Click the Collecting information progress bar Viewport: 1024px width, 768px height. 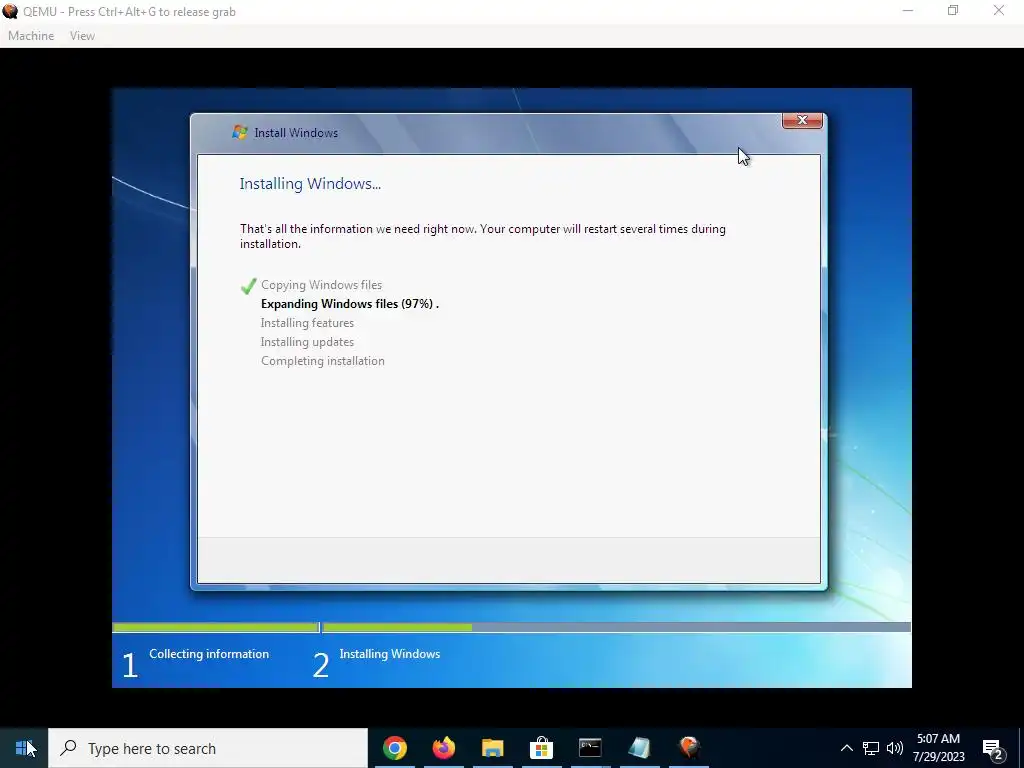tap(216, 627)
